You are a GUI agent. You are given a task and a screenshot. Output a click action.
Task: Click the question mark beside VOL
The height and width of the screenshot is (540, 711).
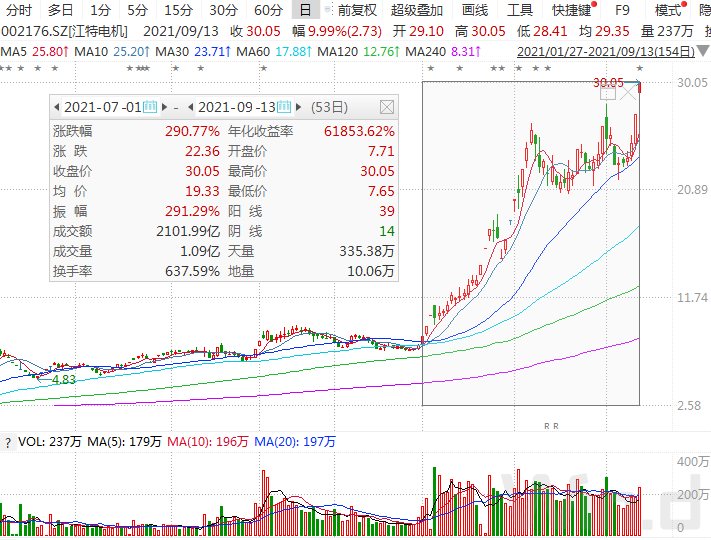tap(8, 441)
